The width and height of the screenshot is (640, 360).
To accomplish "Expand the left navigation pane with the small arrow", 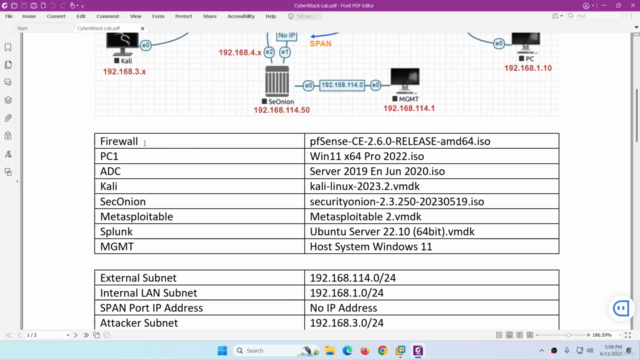I will [x=17, y=181].
